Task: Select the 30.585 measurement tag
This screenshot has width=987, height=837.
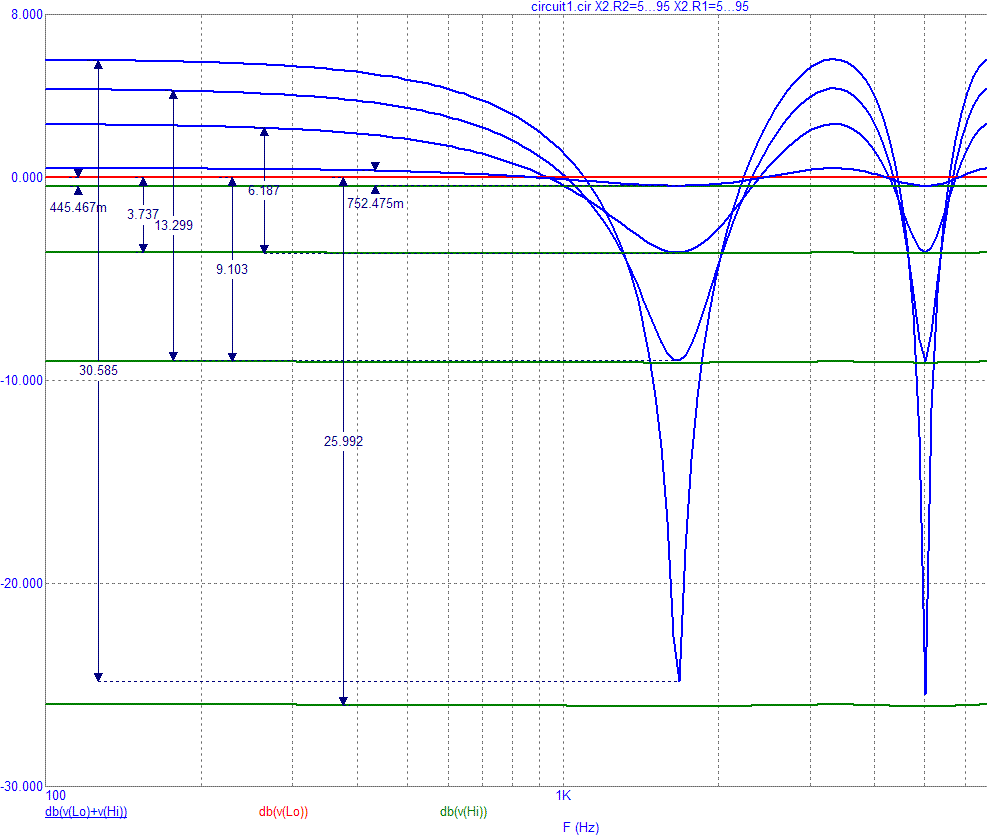Action: click(x=98, y=370)
